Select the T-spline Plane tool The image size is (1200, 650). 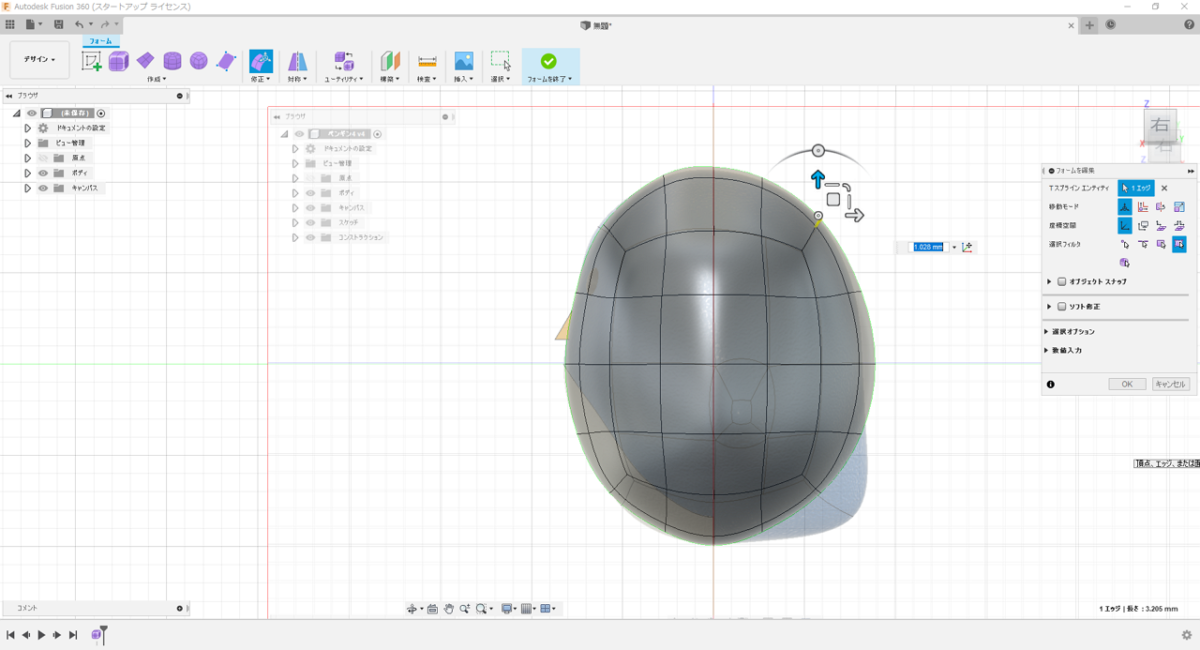coord(146,60)
